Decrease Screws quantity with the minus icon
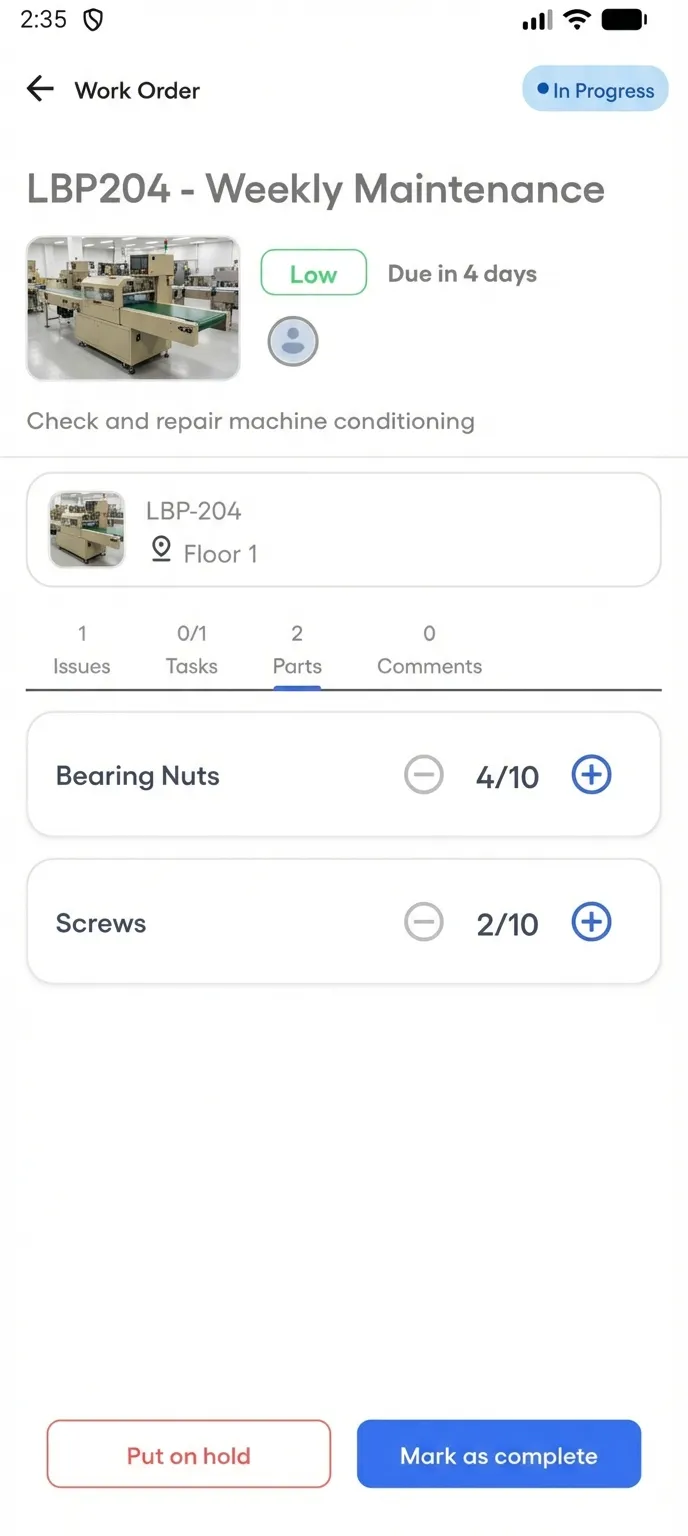This screenshot has width=688, height=1536. pos(424,922)
